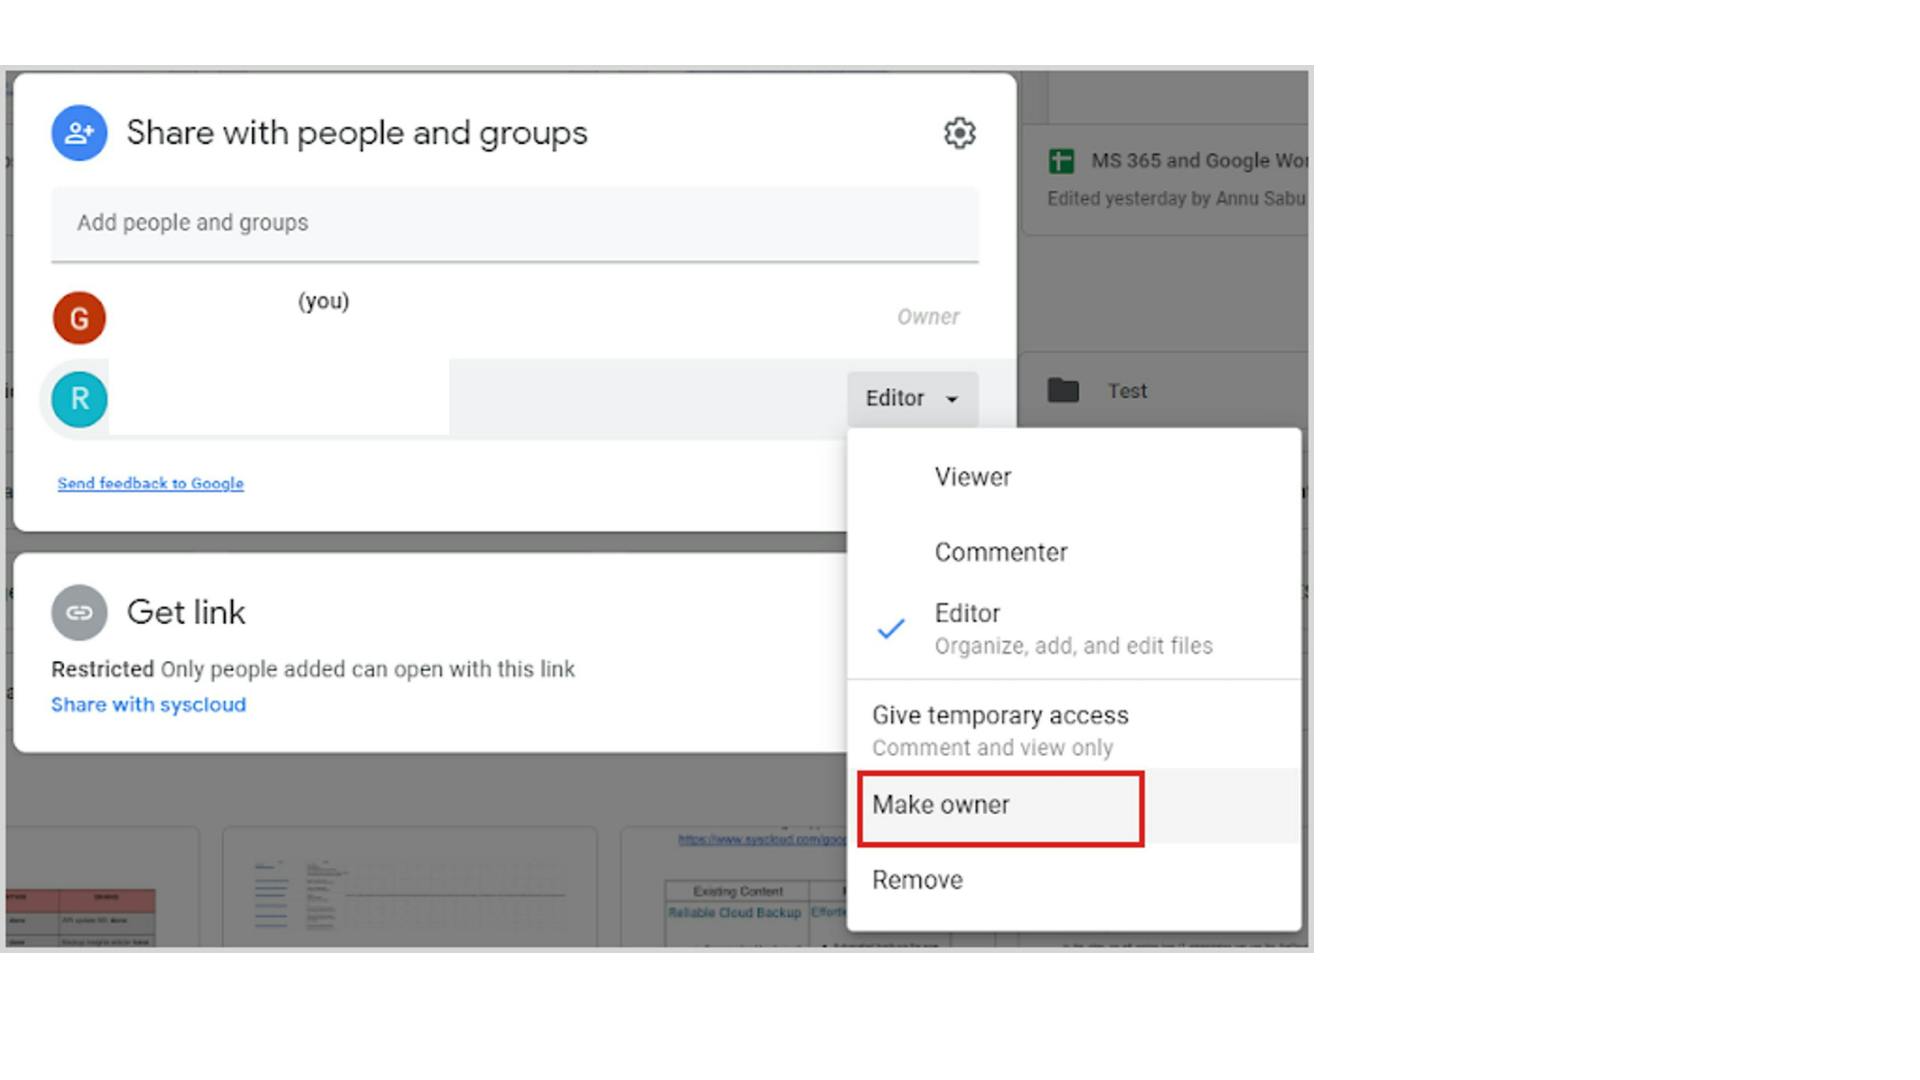Click the checkmark next to Editor role

891,630
